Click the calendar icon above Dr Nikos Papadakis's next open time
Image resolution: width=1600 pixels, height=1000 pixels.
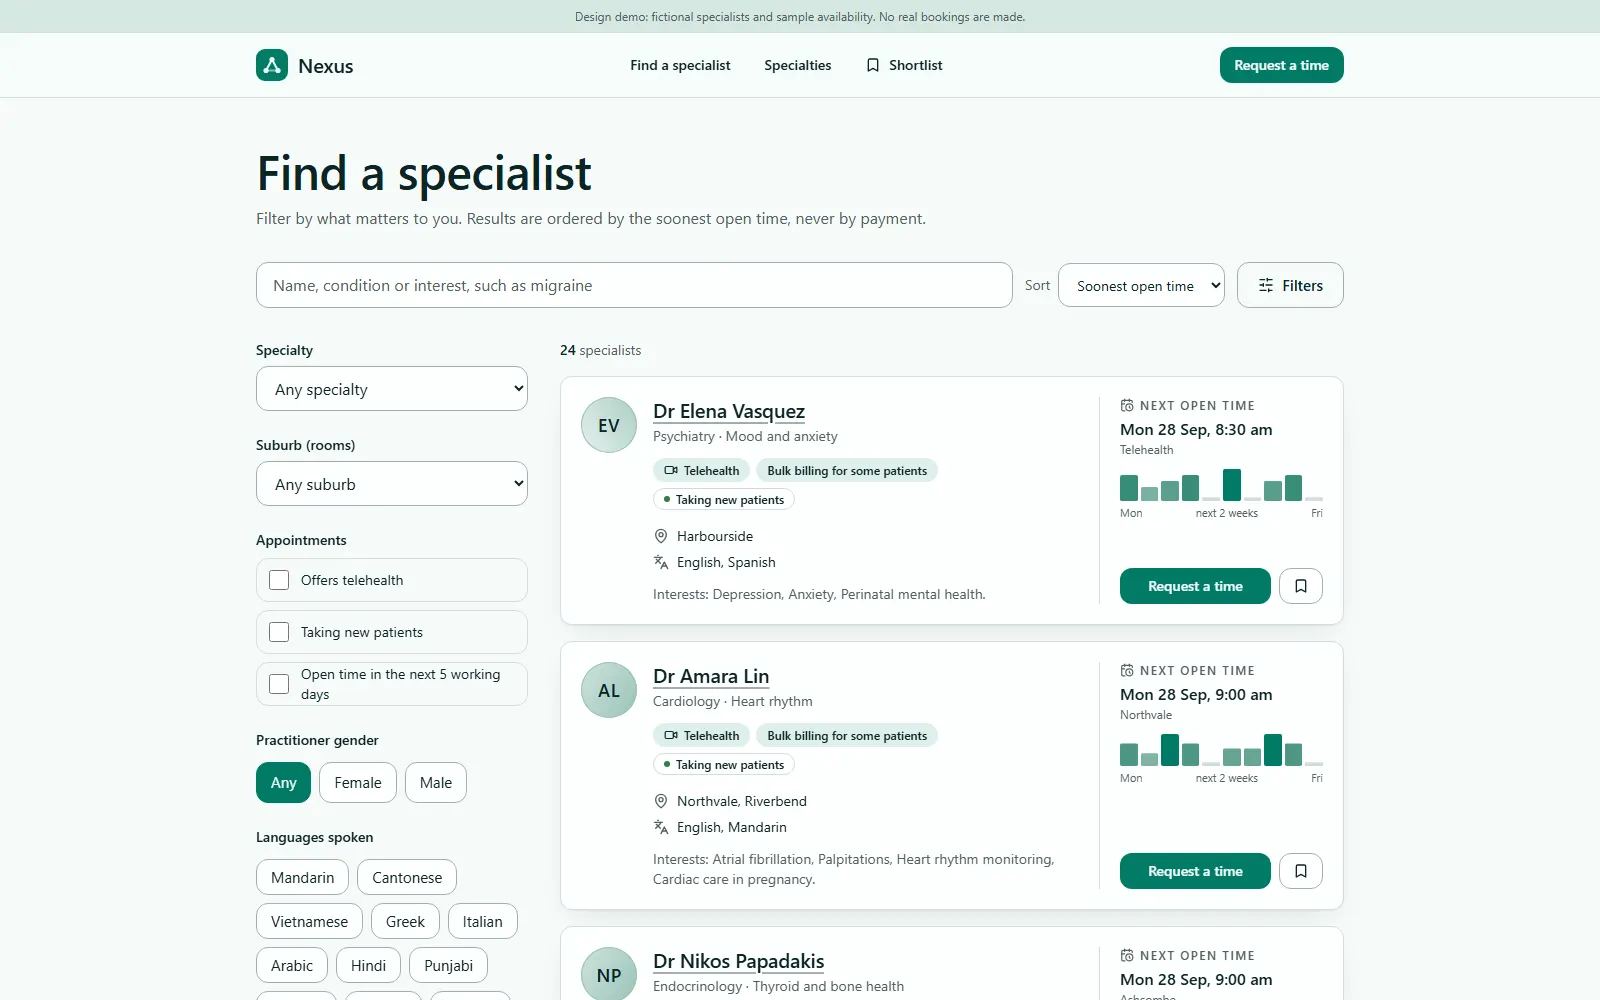[x=1127, y=955]
